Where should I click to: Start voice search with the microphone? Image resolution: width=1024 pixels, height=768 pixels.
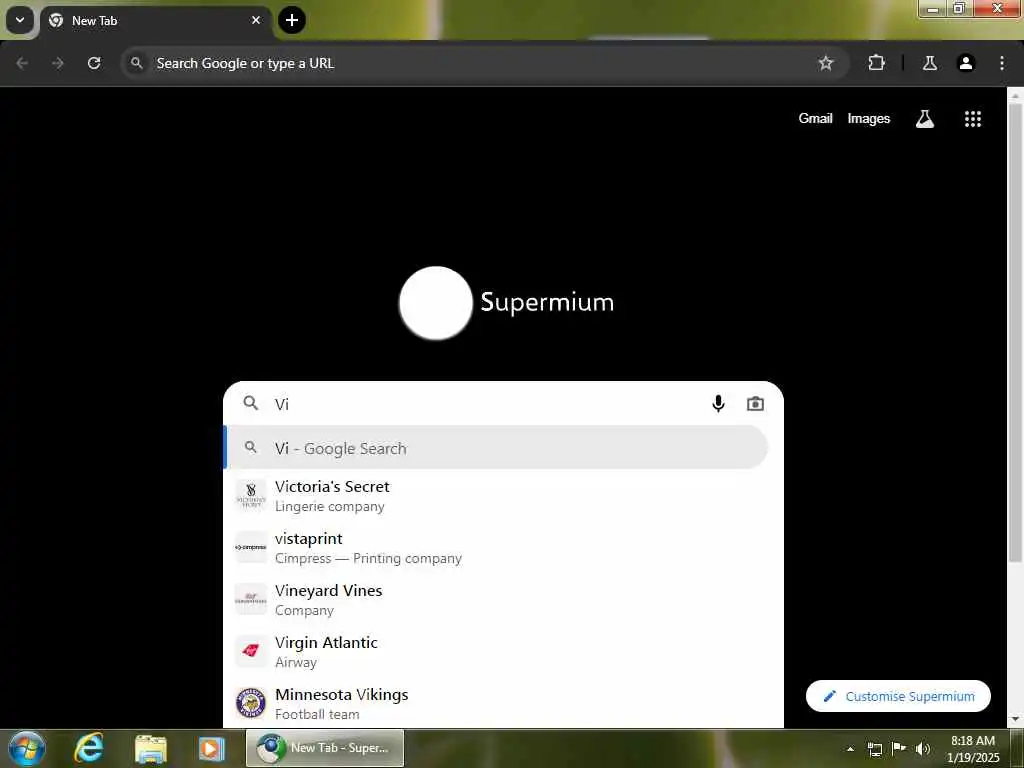tap(718, 404)
